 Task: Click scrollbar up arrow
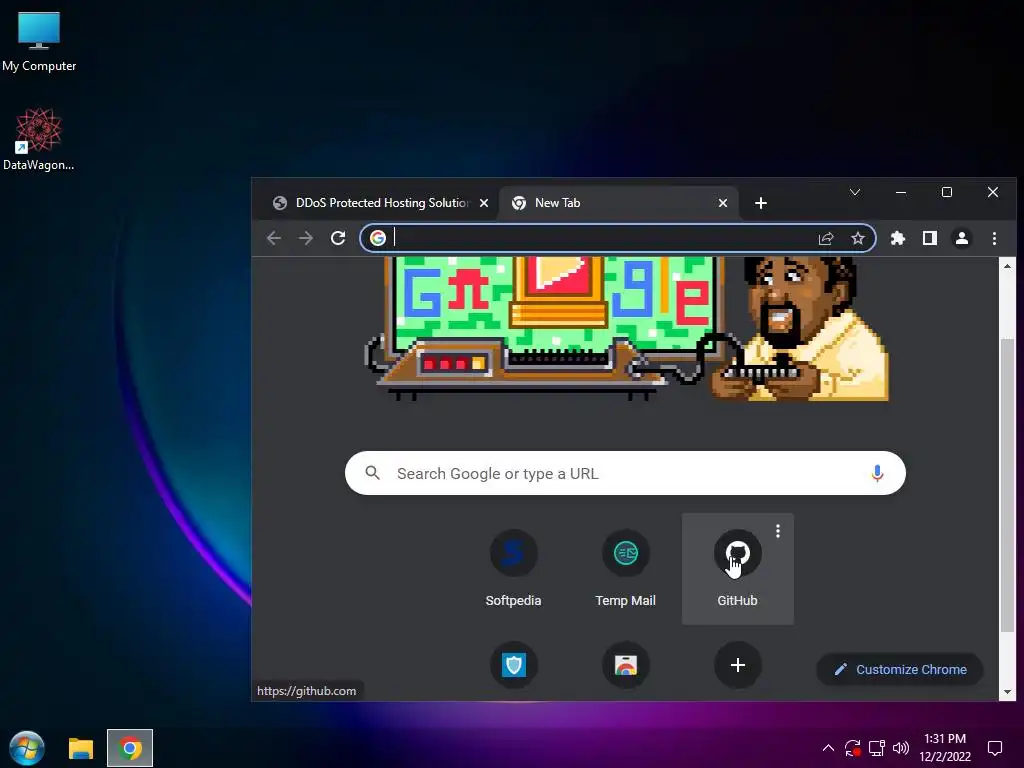1007,266
